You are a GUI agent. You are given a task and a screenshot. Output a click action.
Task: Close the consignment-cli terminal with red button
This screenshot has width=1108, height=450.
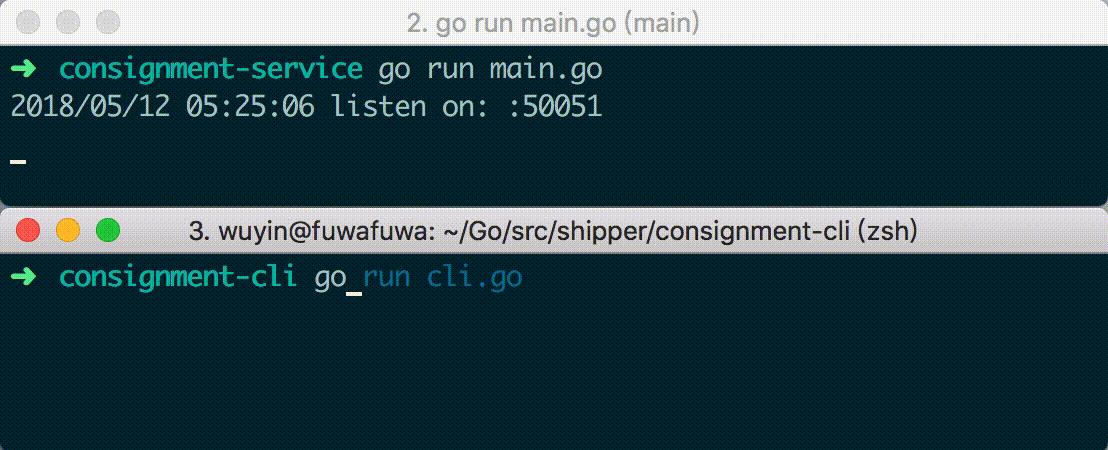pos(28,230)
